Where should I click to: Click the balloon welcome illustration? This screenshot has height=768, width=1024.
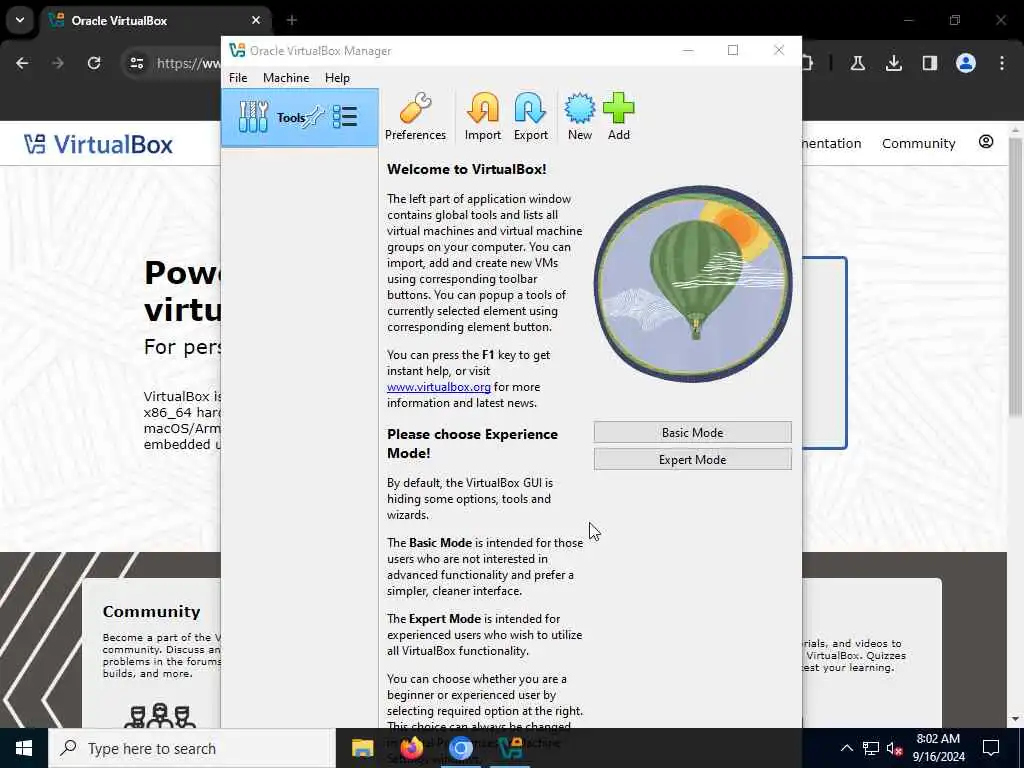(x=692, y=284)
